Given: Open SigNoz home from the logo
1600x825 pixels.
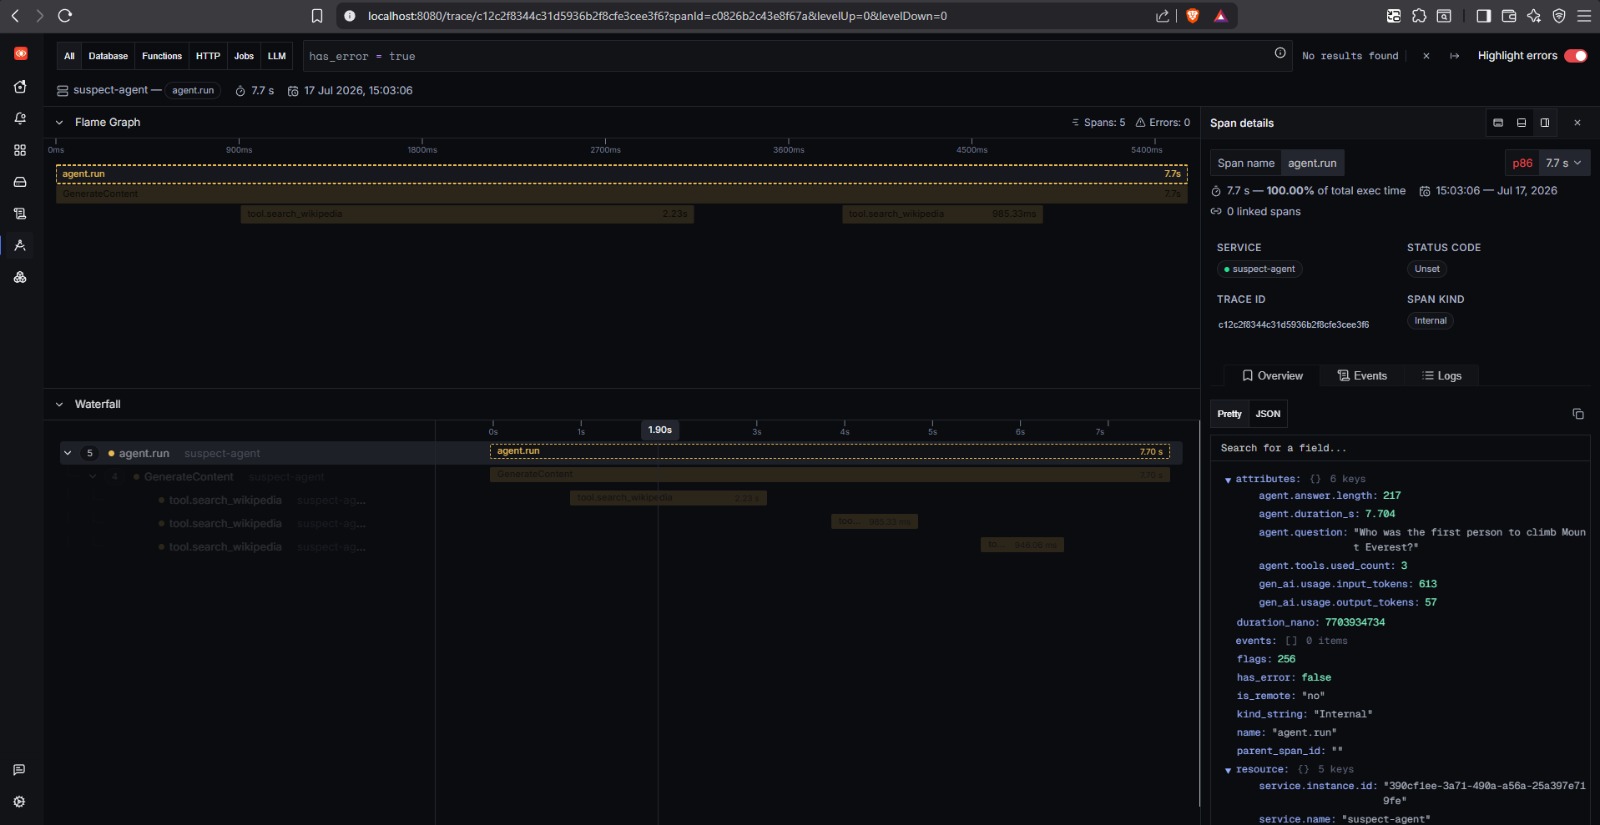Looking at the screenshot, I should pos(20,54).
